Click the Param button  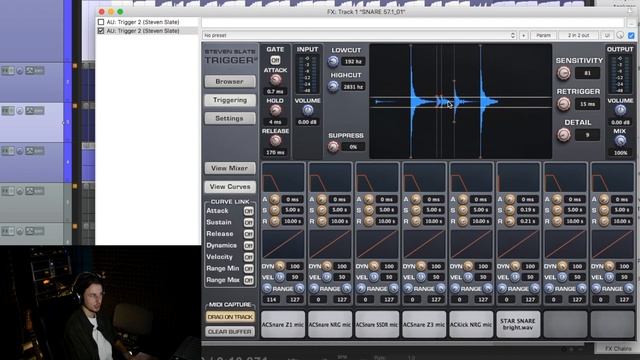click(x=543, y=36)
